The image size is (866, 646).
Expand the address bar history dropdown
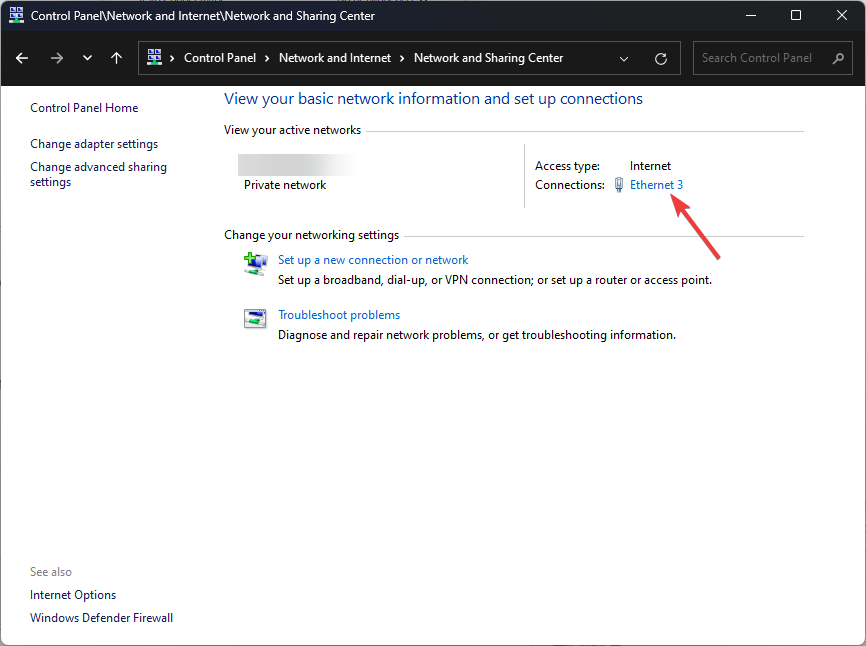coord(624,58)
